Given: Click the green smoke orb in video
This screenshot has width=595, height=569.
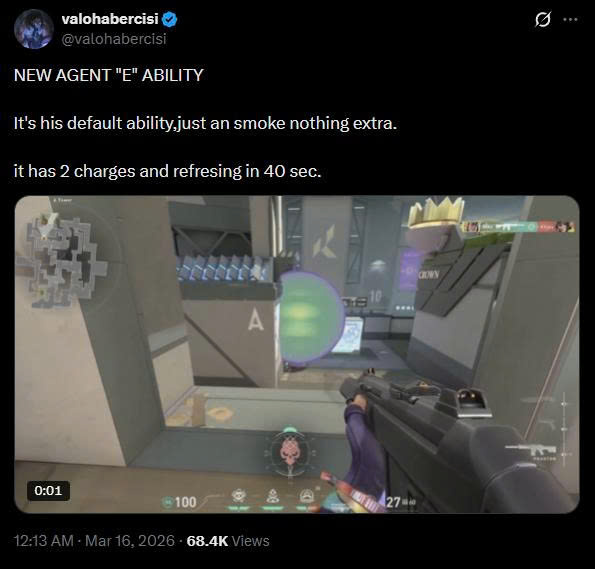Looking at the screenshot, I should tap(312, 316).
